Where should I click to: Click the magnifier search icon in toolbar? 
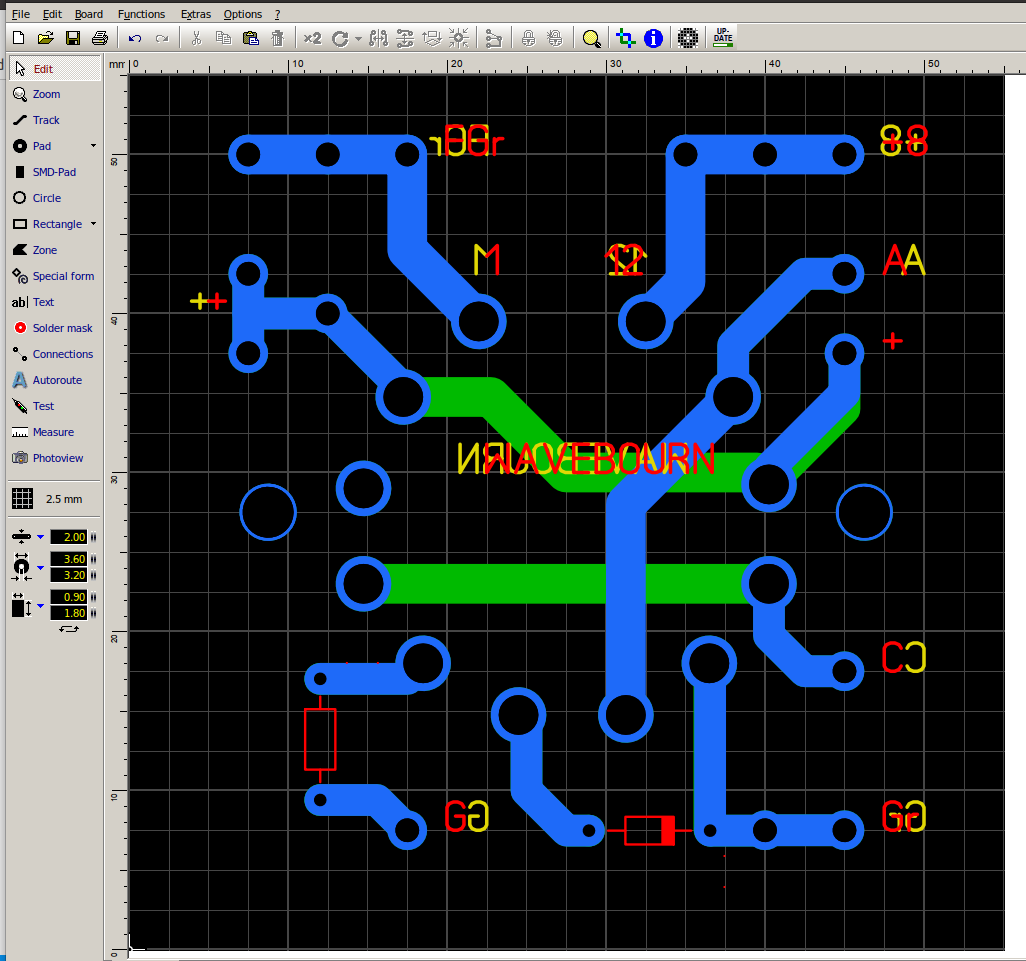(592, 39)
